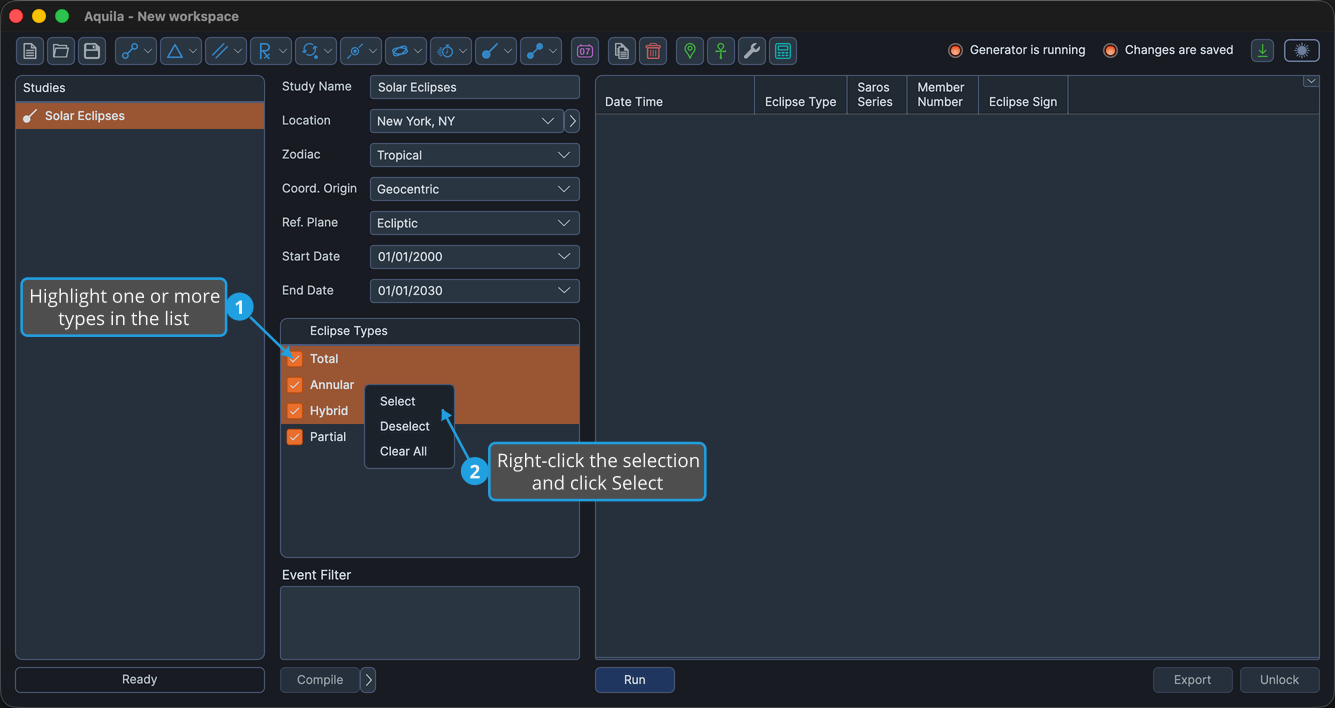Click the Eclipse Types list header
The width and height of the screenshot is (1335, 708).
430,331
